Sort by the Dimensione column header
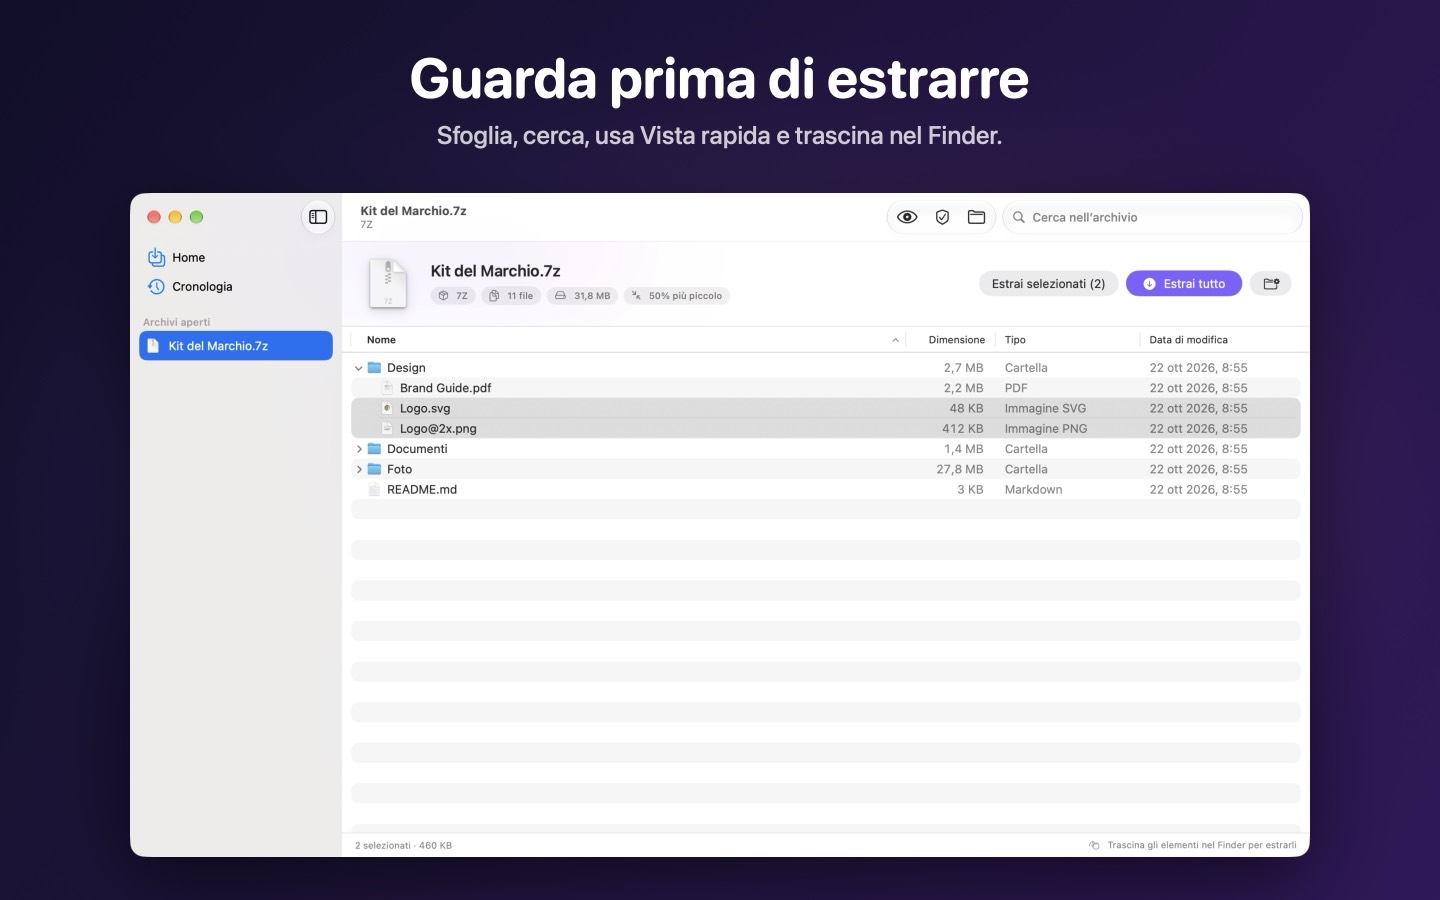Screen dimensions: 1440x900 tap(956, 340)
